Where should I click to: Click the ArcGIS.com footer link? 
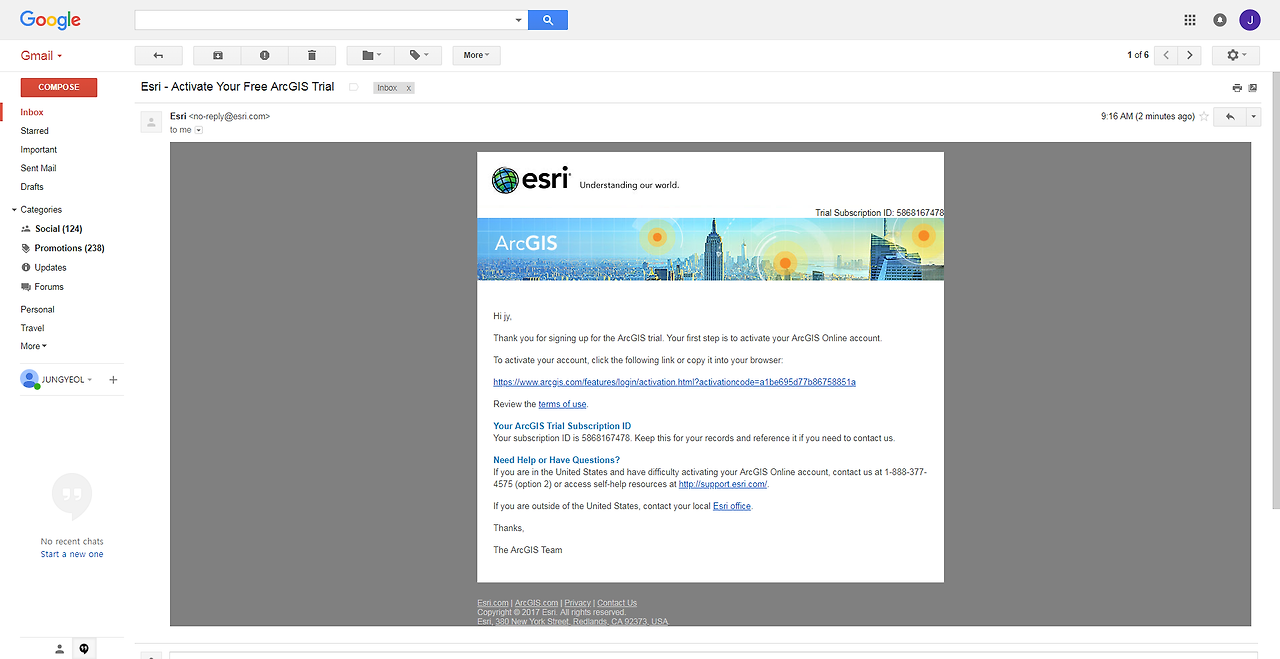536,603
